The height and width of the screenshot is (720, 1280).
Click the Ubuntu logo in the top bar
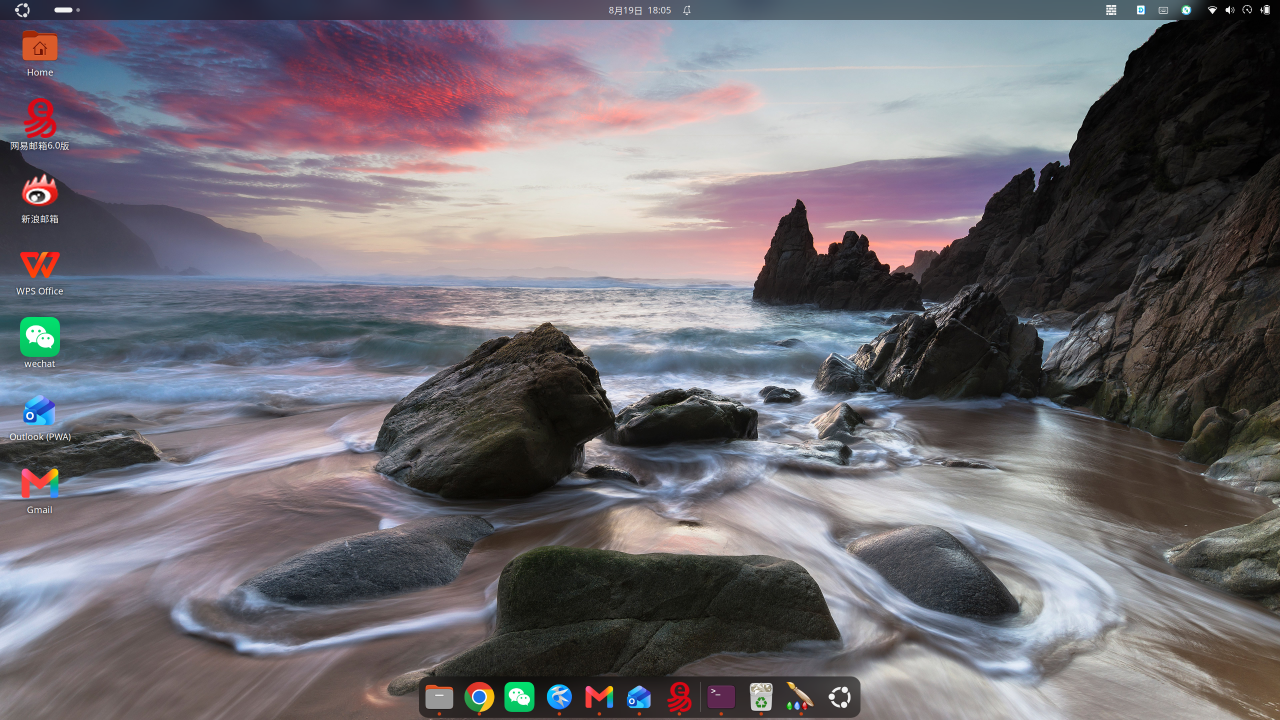click(22, 10)
